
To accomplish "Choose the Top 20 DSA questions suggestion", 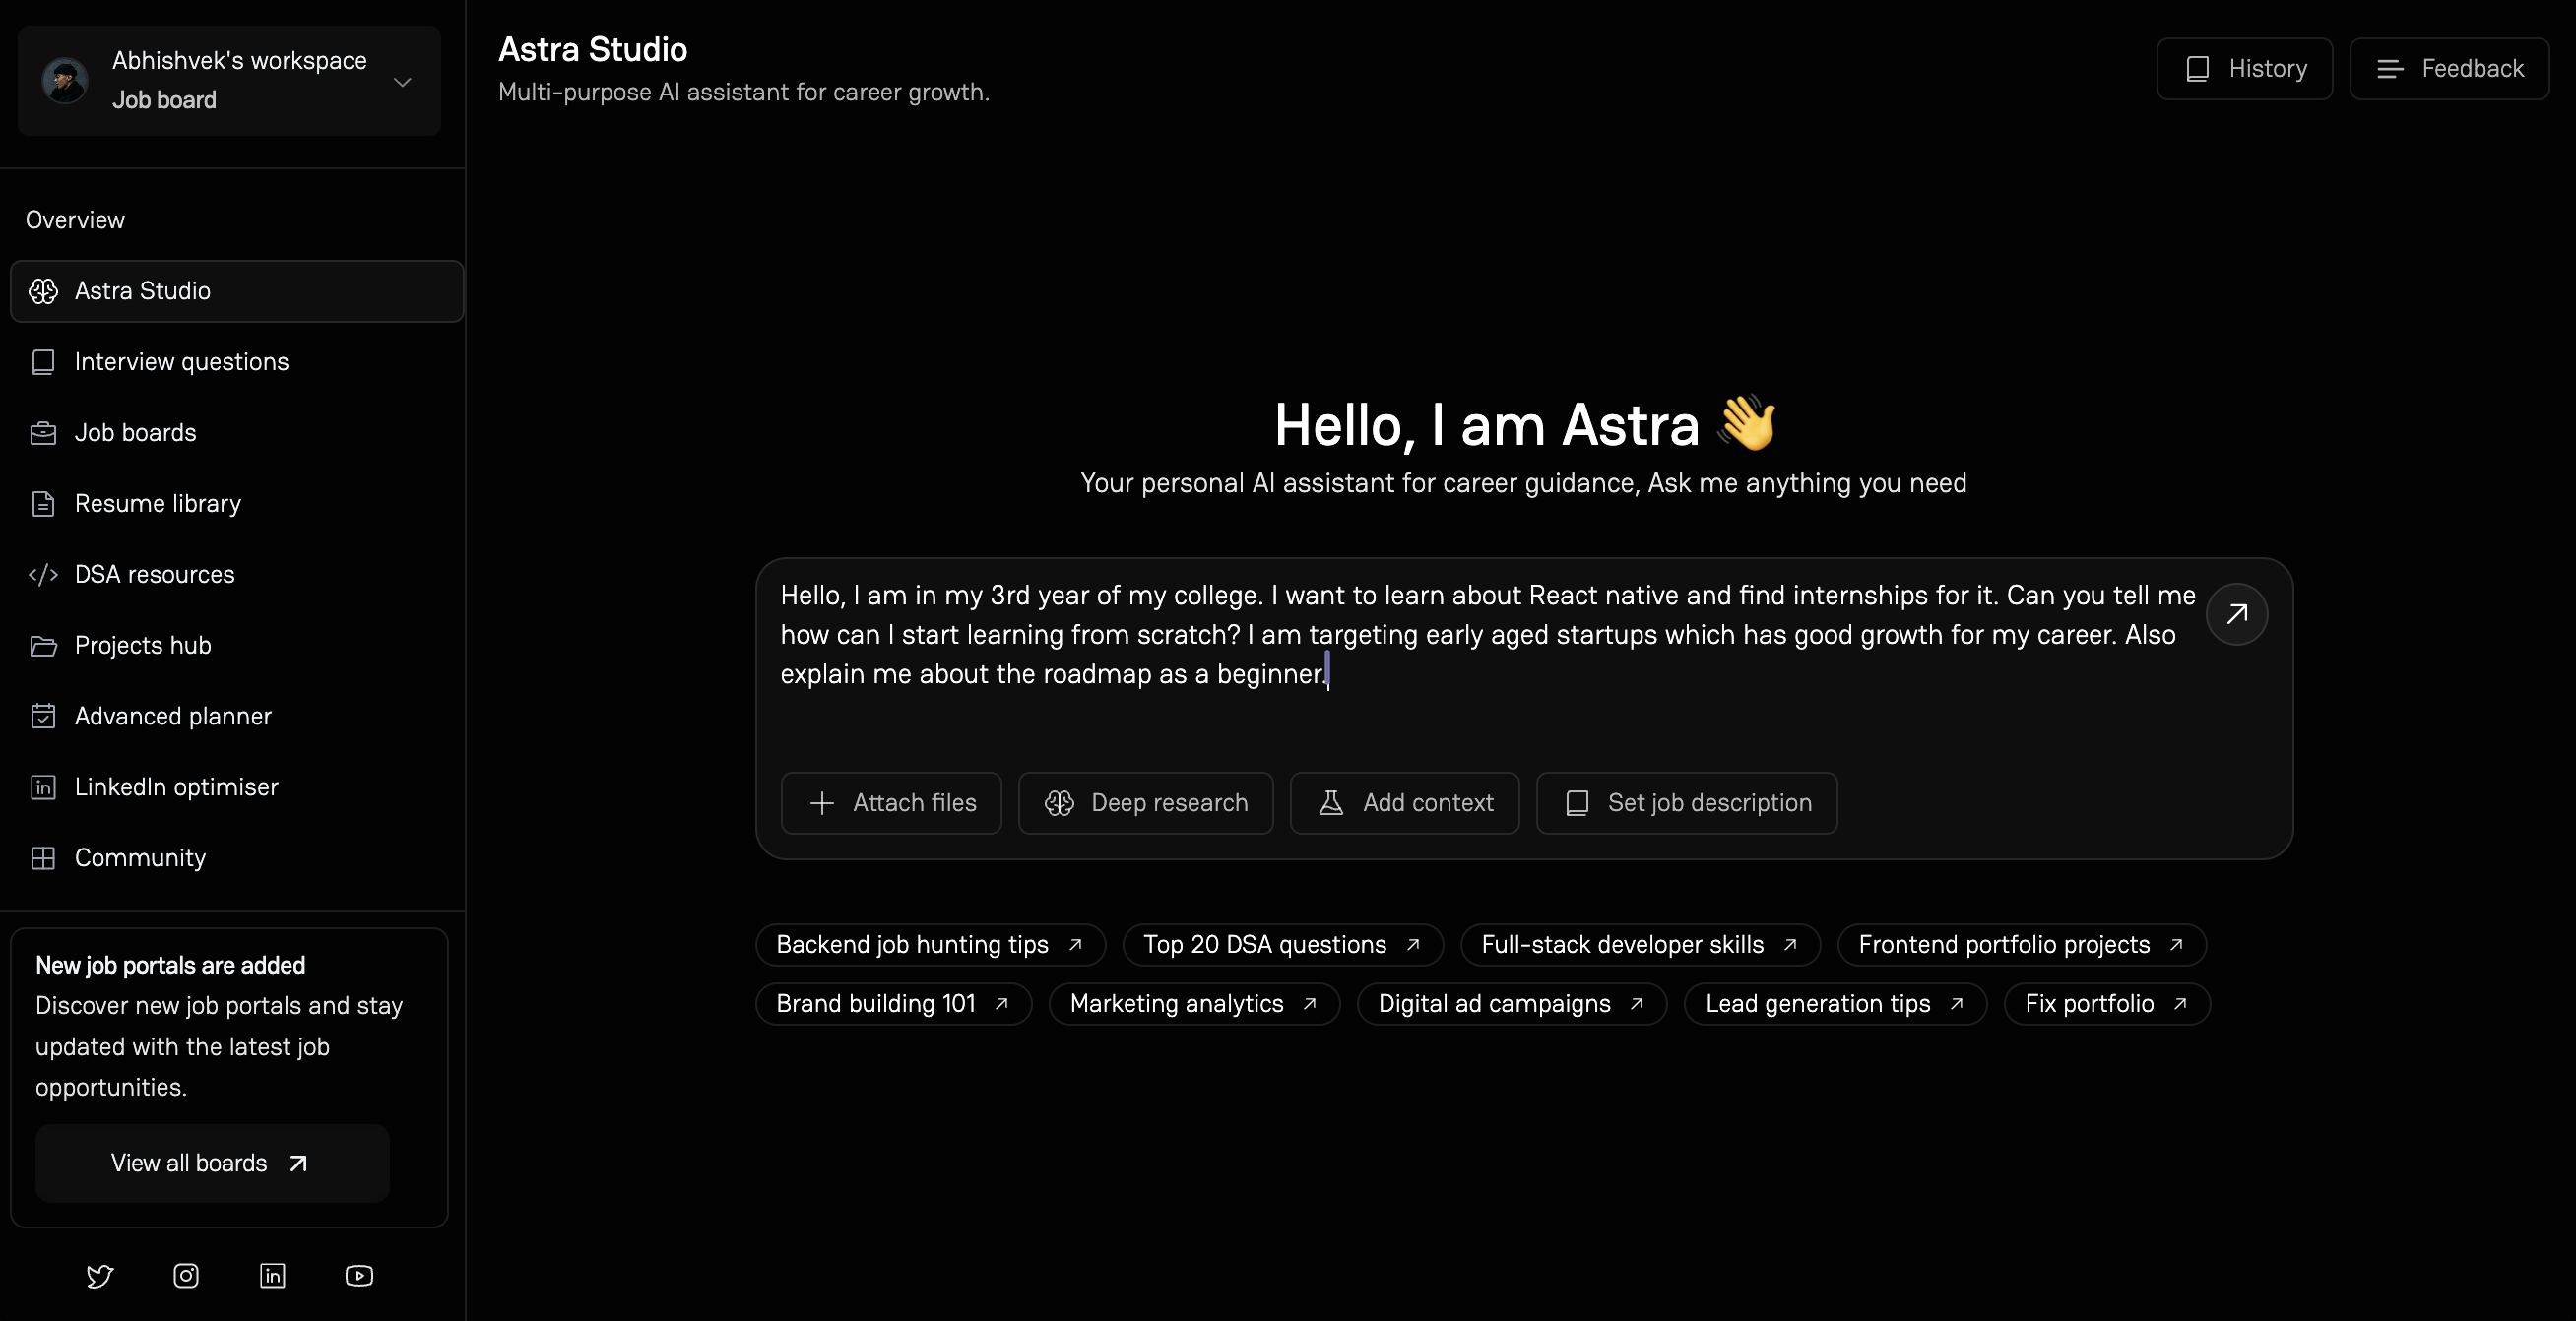I will point(1282,945).
